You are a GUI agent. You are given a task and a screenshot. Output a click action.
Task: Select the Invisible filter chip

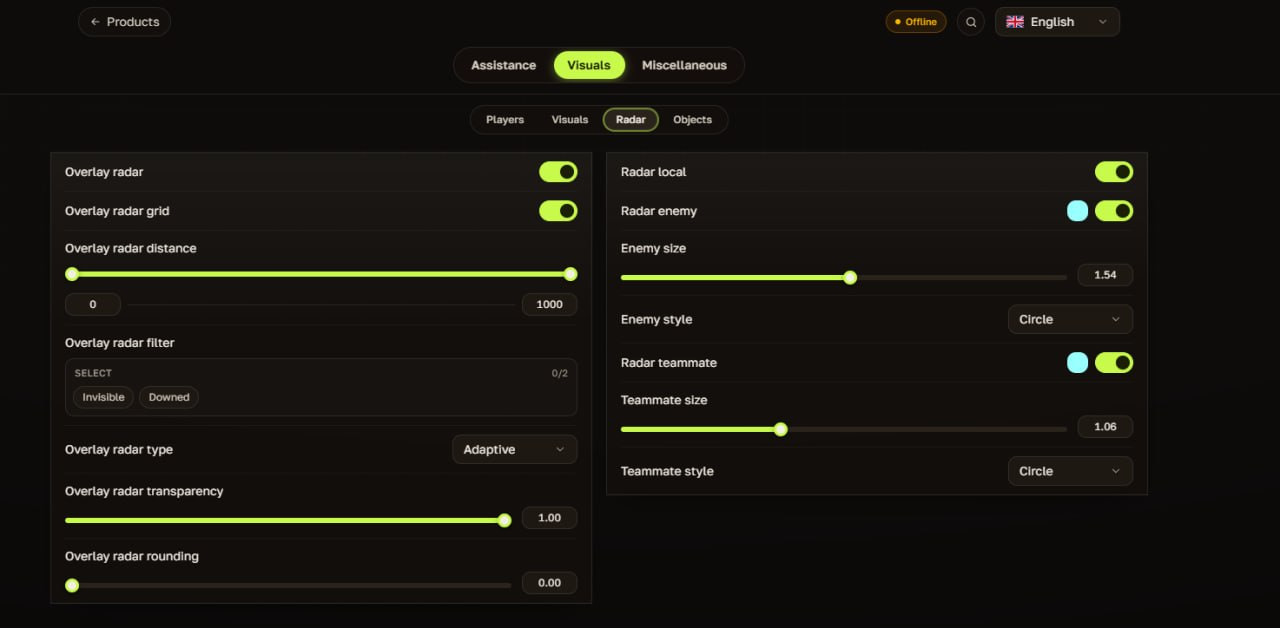[x=103, y=397]
